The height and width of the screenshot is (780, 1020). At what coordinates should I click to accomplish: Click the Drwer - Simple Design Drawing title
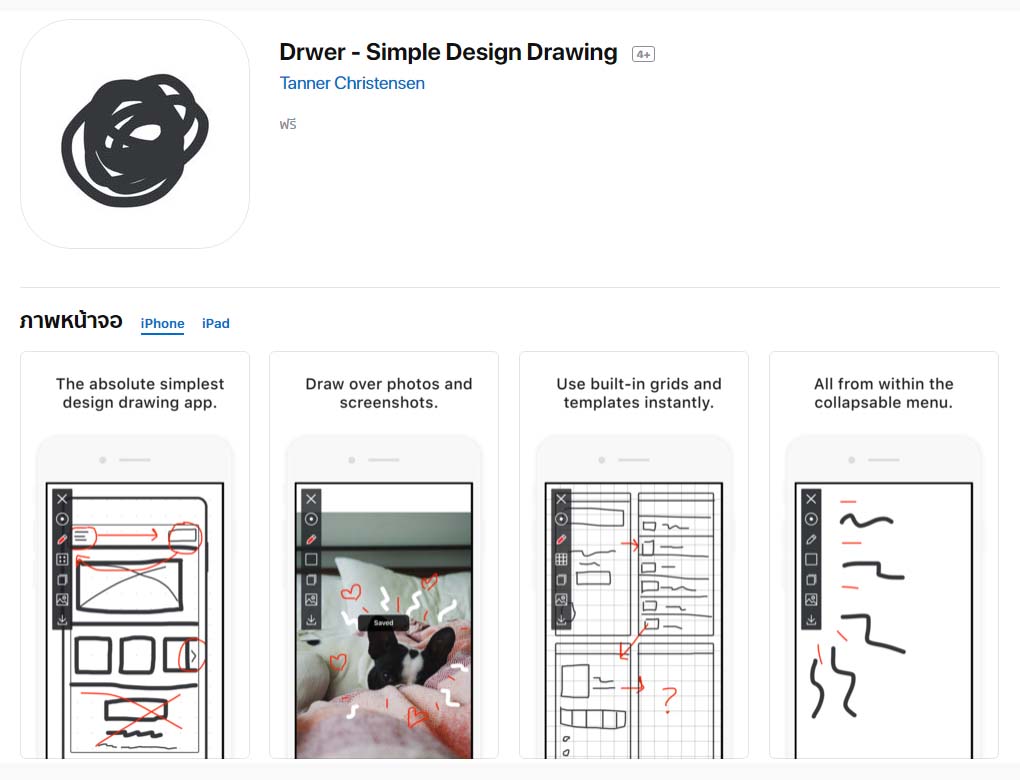click(448, 53)
